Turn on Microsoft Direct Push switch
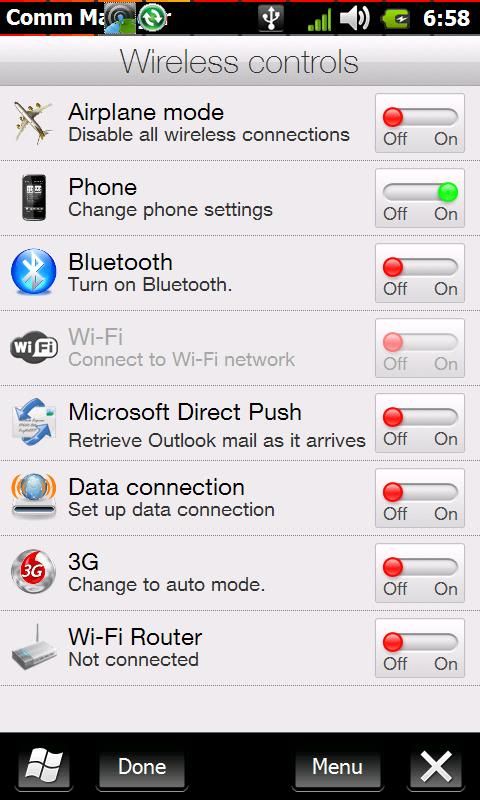480x800 pixels. coord(420,423)
